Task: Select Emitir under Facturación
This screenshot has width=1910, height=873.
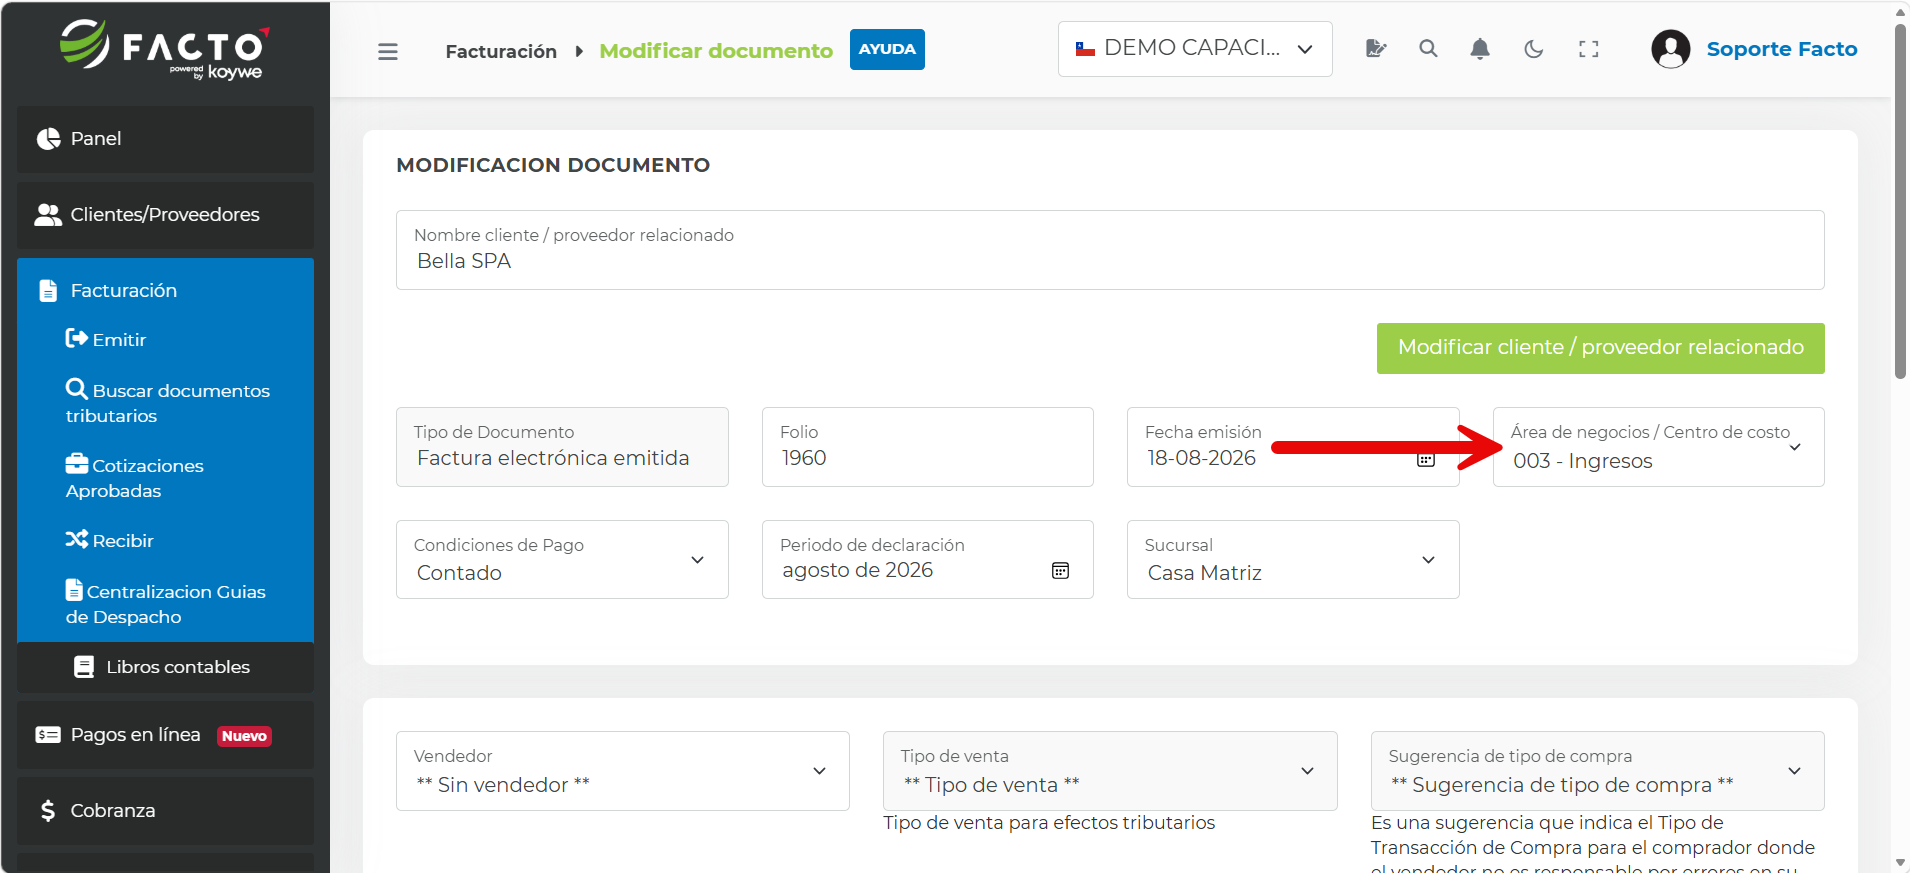Action: click(106, 340)
